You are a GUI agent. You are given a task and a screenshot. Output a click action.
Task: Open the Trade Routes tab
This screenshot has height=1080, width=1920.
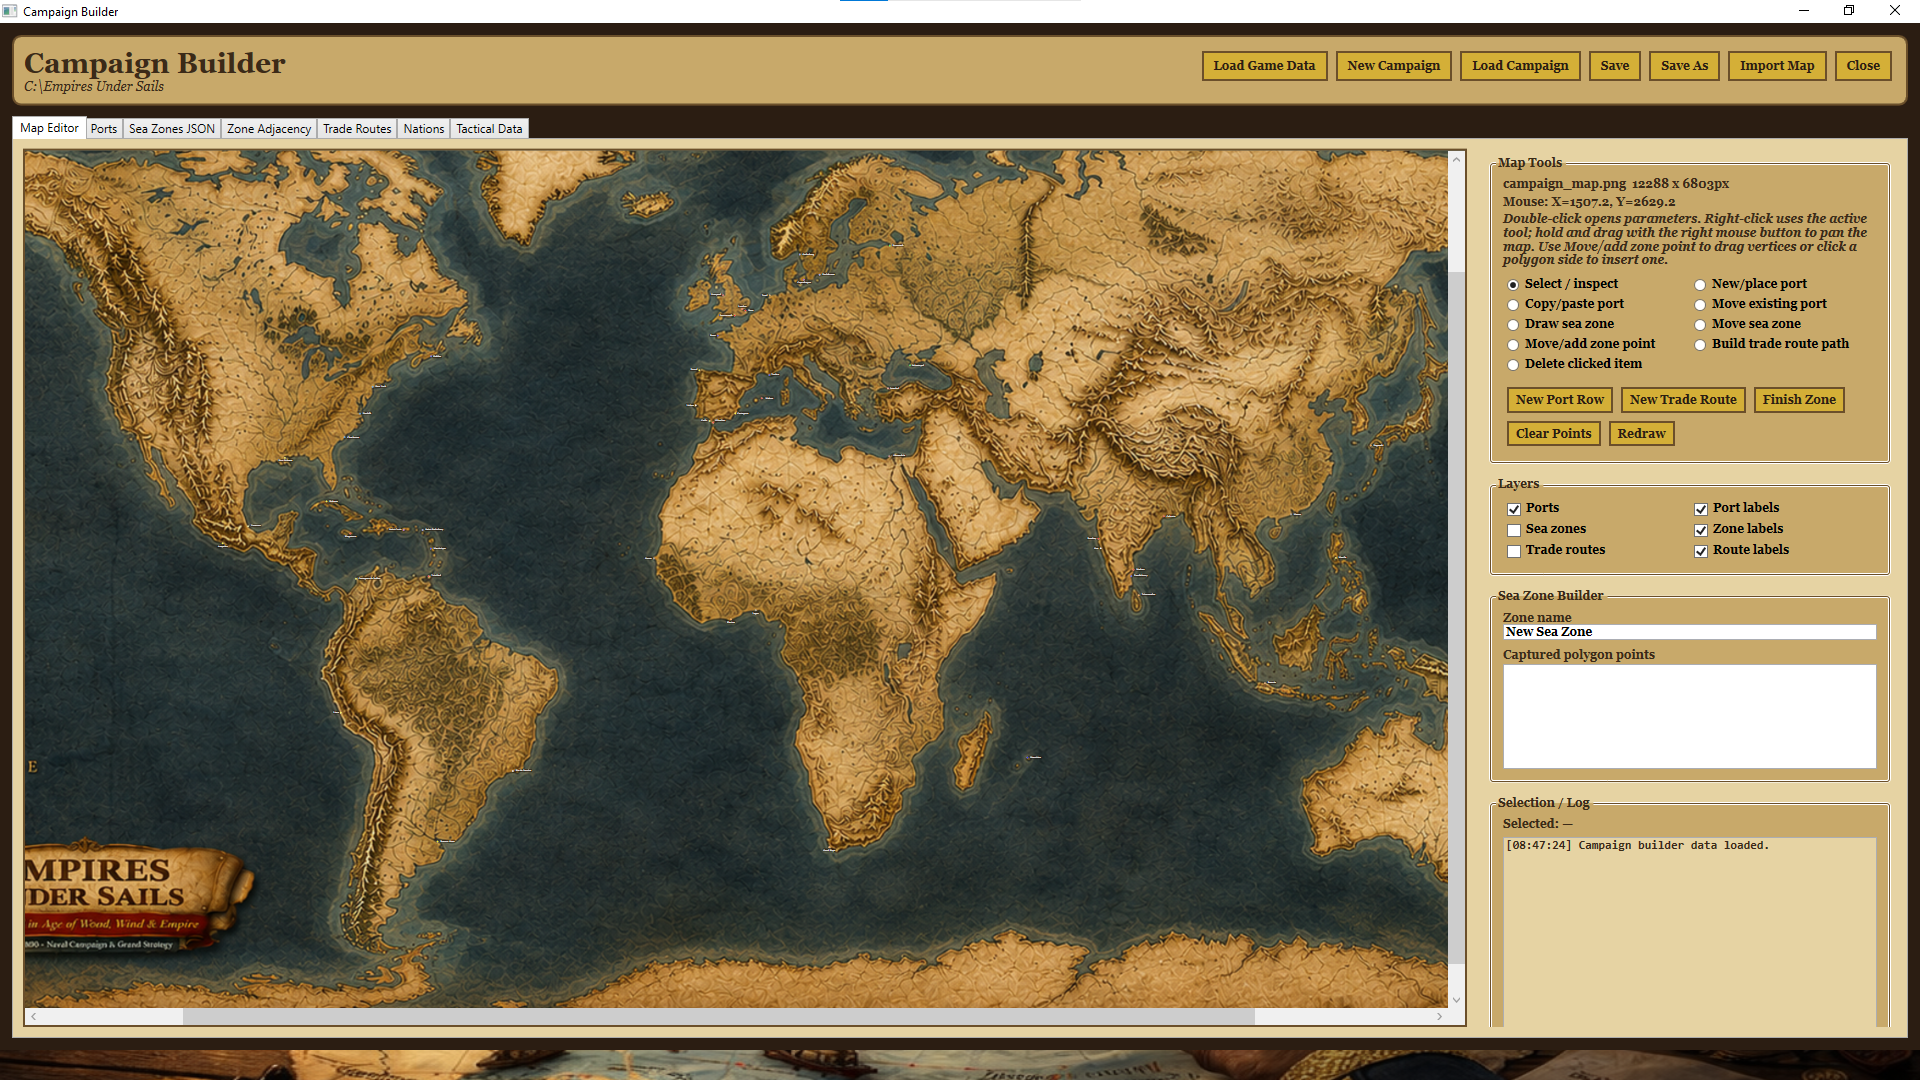pos(357,129)
